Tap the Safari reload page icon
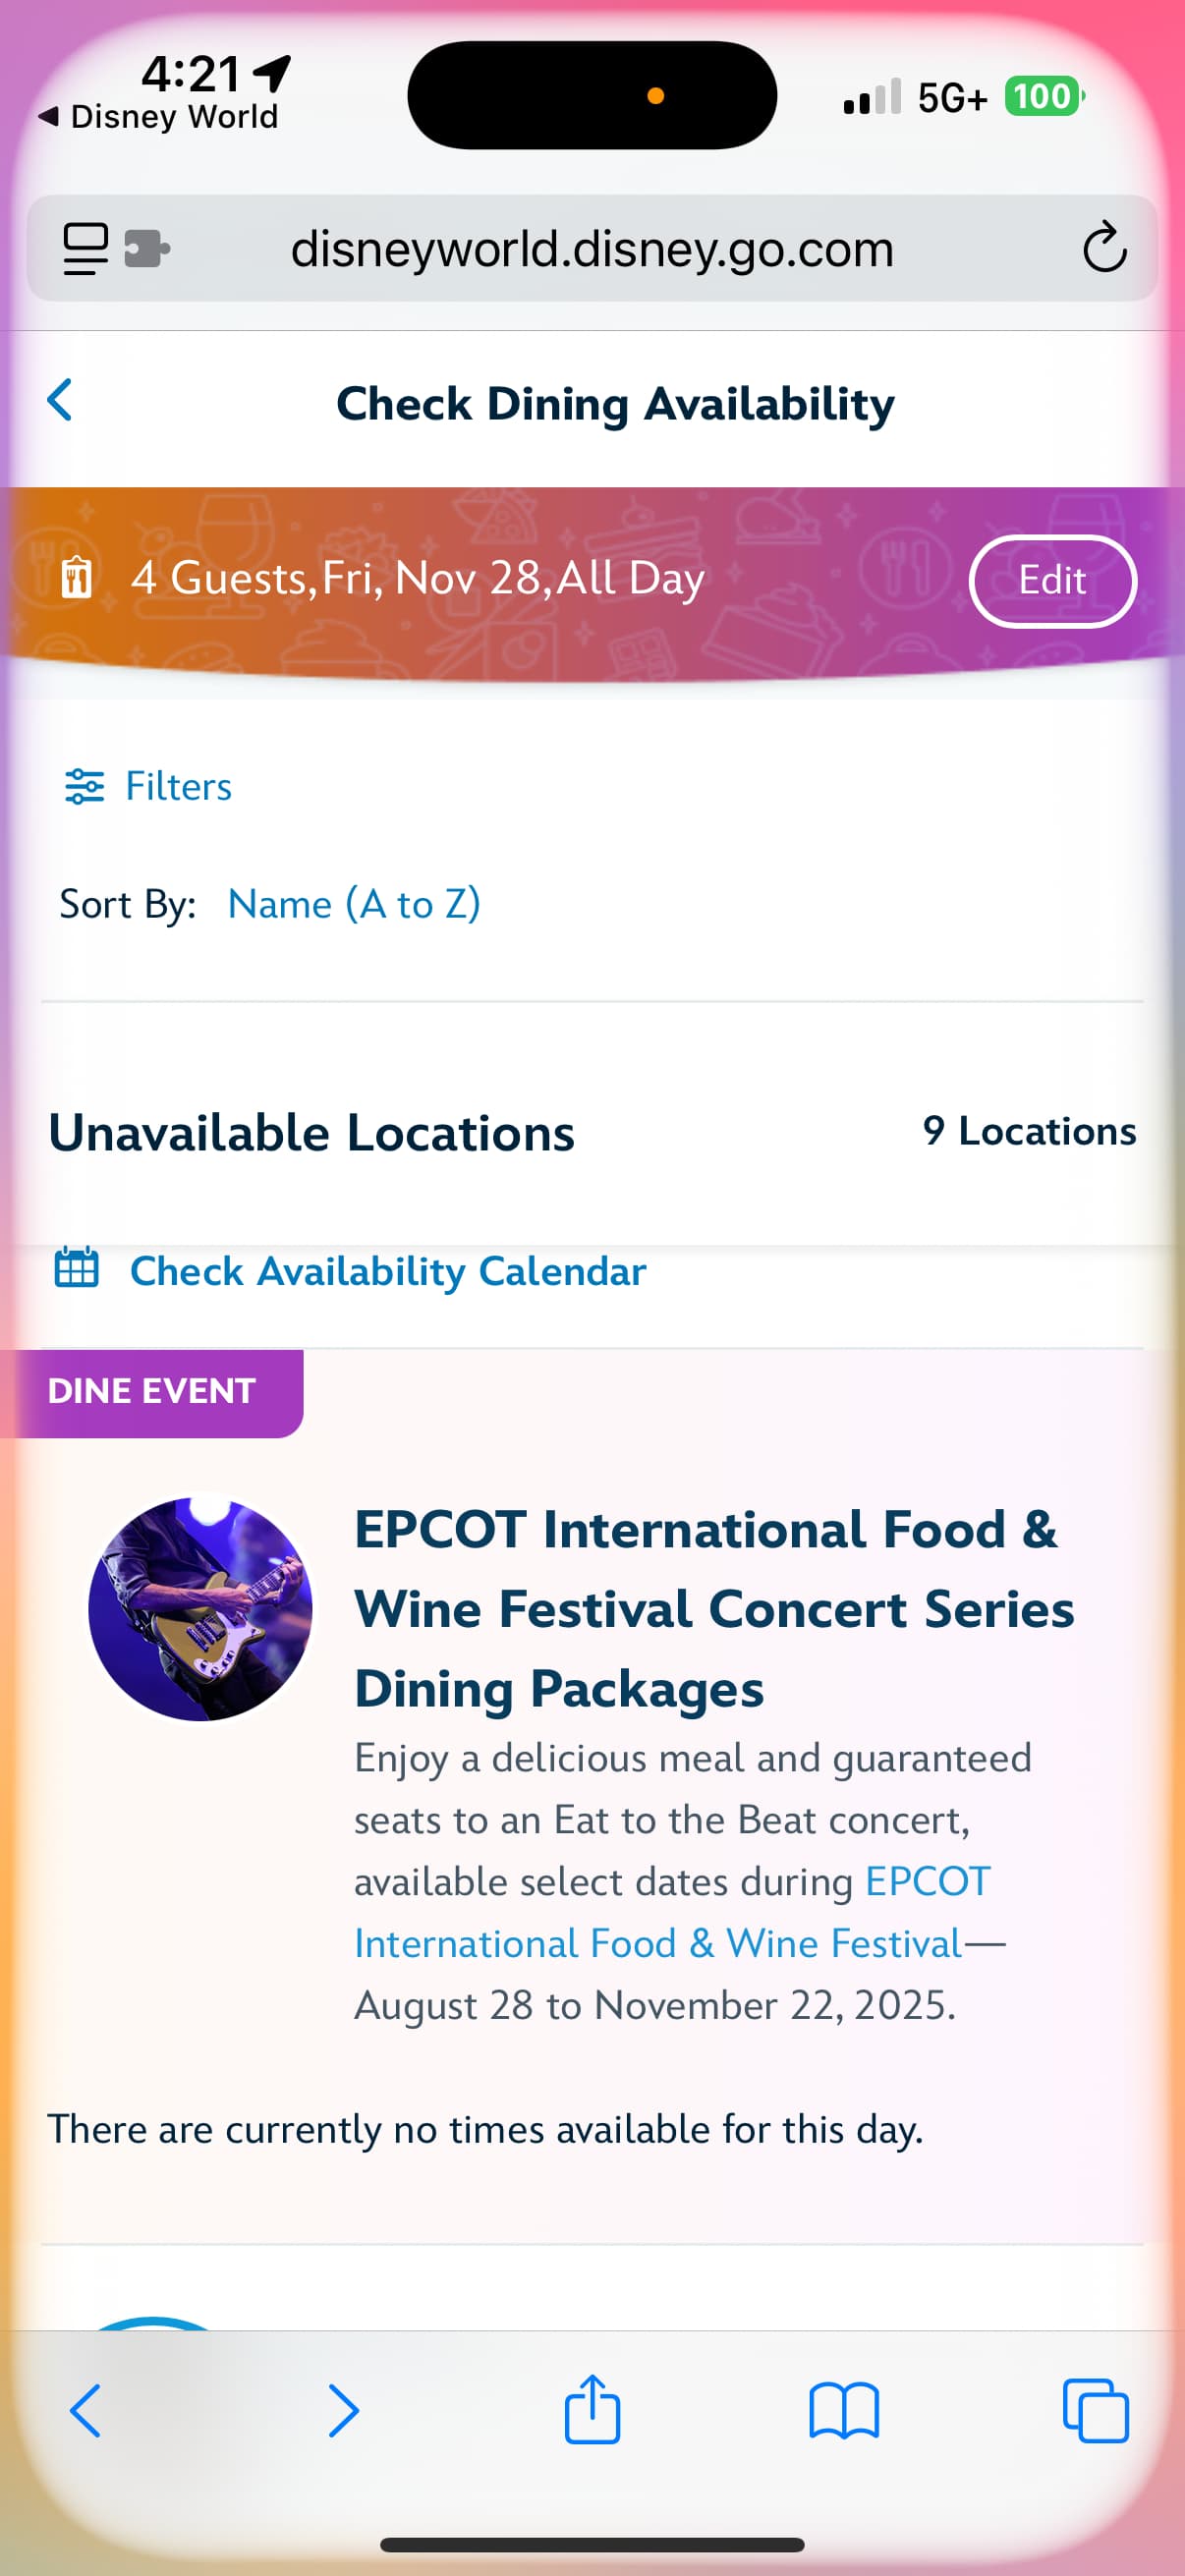Screen dimensions: 1185x2576 (1104, 248)
